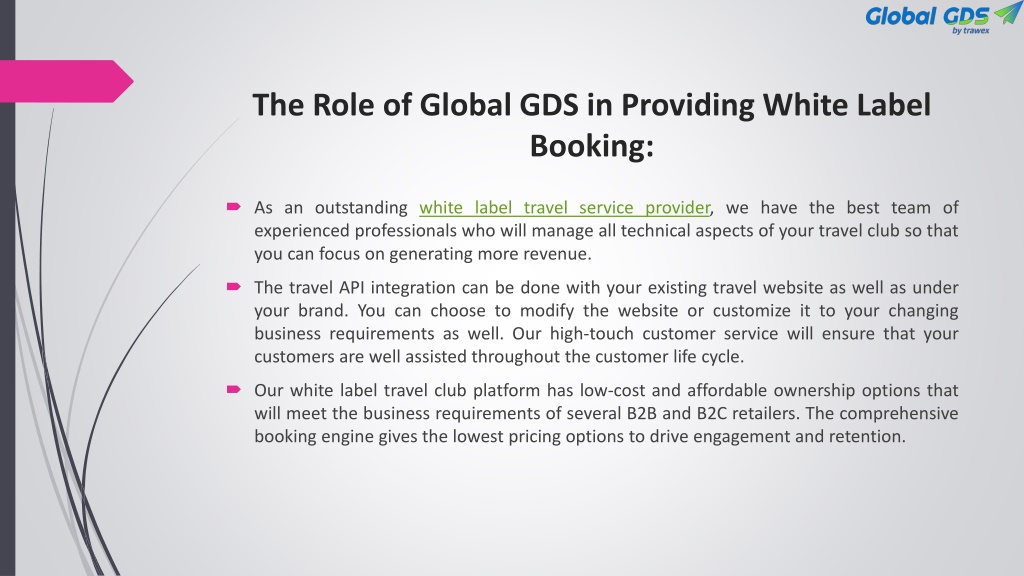The height and width of the screenshot is (576, 1024).
Task: Click the pink bullet beside "As an outstanding"
Action: tap(234, 207)
